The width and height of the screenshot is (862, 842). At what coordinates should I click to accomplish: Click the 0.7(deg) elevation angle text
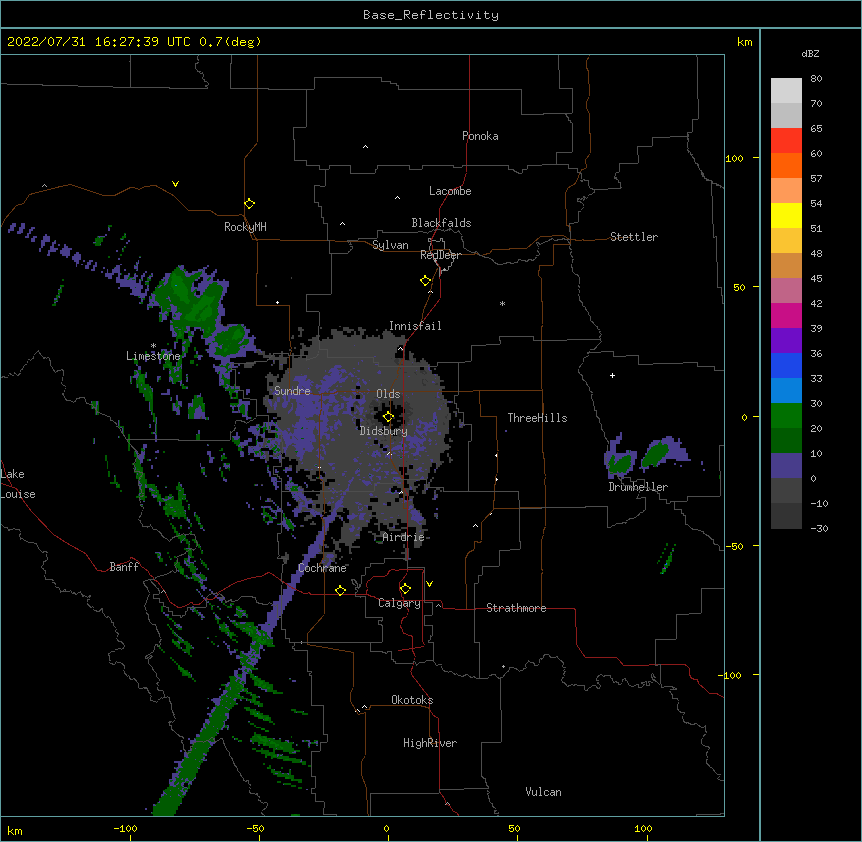(x=230, y=42)
